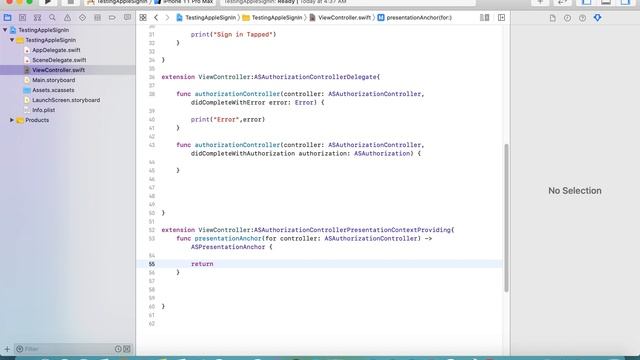640x360 pixels.
Task: Click the add file plus button at the bottom left
Action: click(7, 349)
